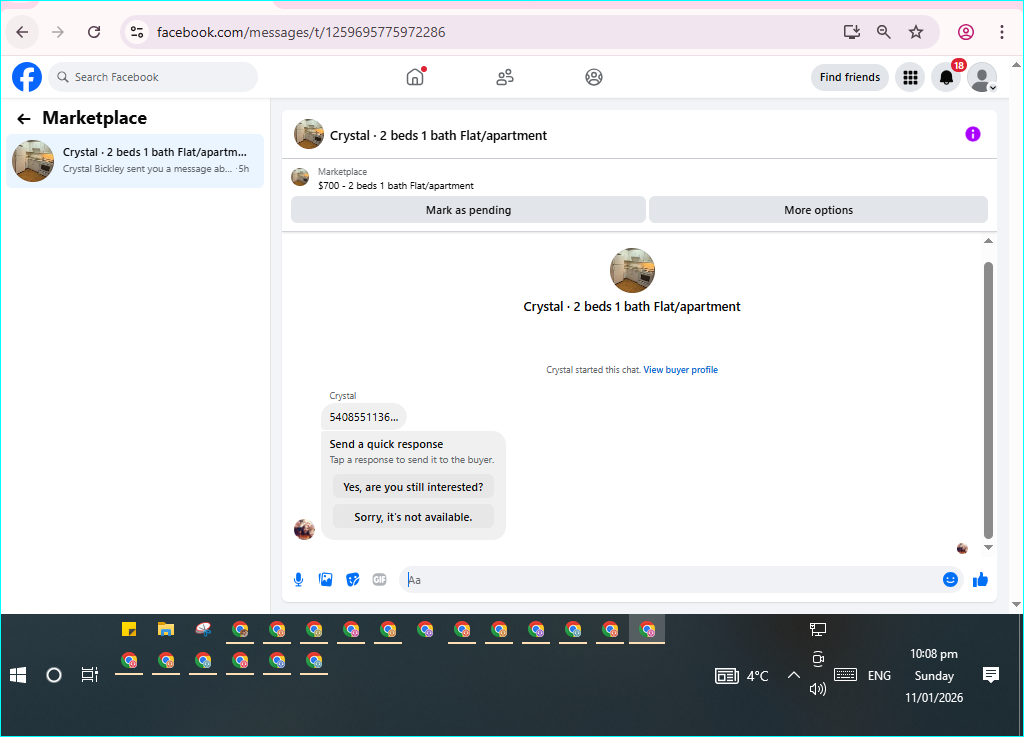Click Mark as pending button
The image size is (1024, 737).
point(468,210)
